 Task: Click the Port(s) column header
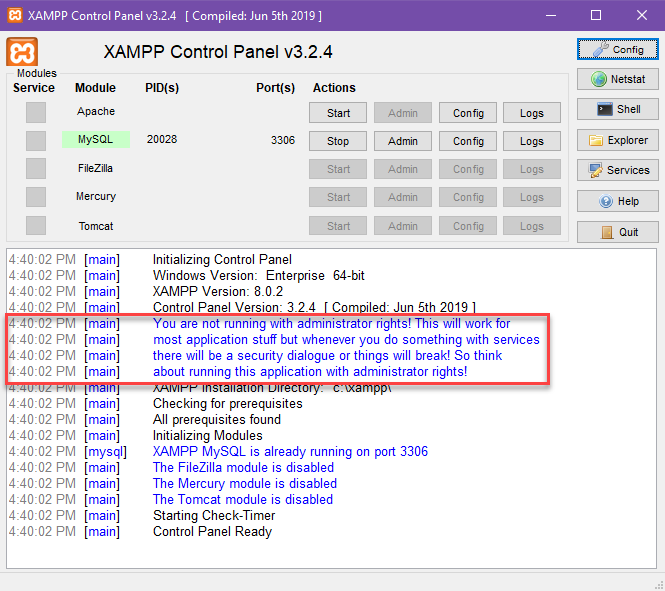tap(275, 88)
